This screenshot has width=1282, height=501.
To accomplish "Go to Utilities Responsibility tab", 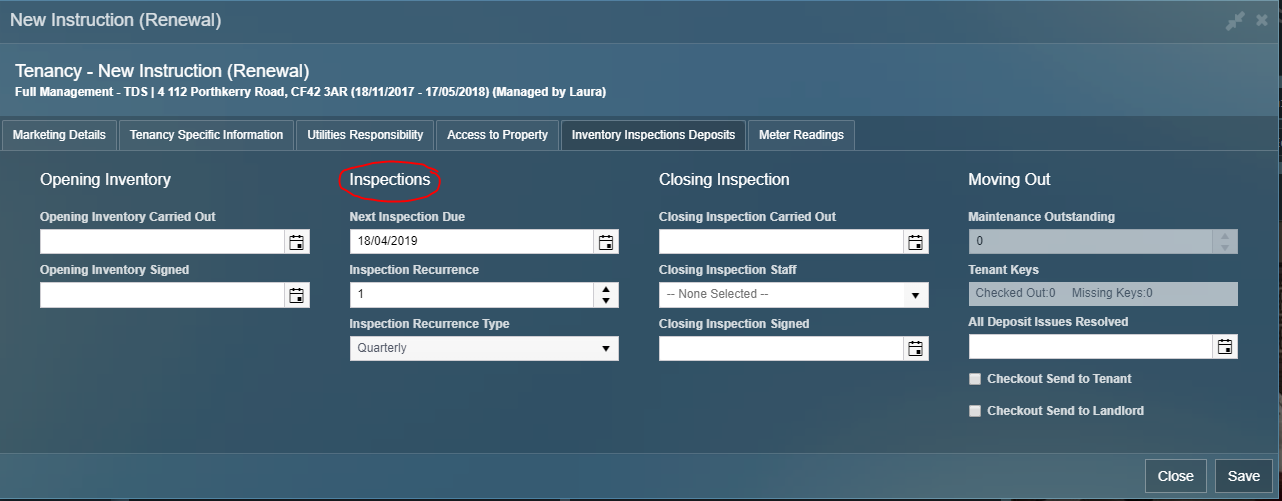I will click(x=366, y=135).
